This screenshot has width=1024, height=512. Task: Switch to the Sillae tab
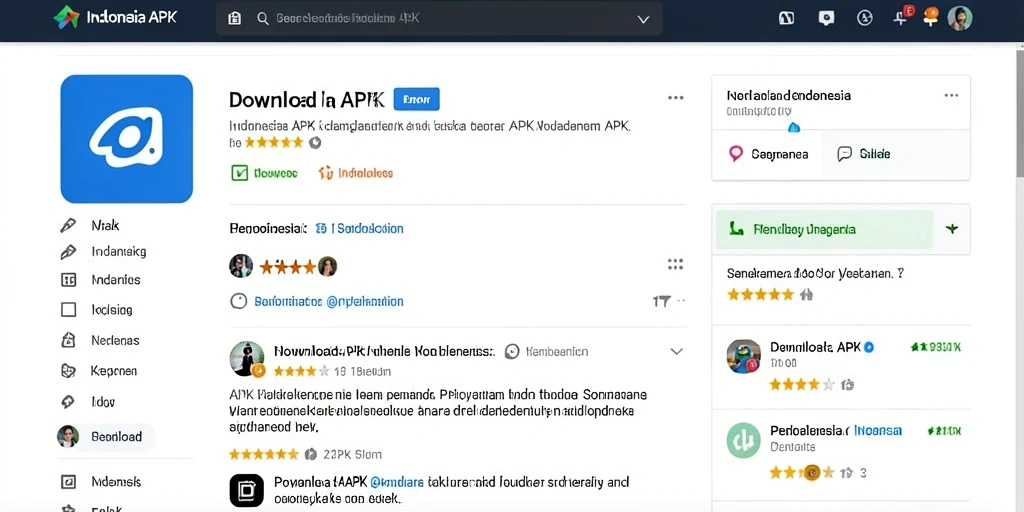tap(863, 154)
